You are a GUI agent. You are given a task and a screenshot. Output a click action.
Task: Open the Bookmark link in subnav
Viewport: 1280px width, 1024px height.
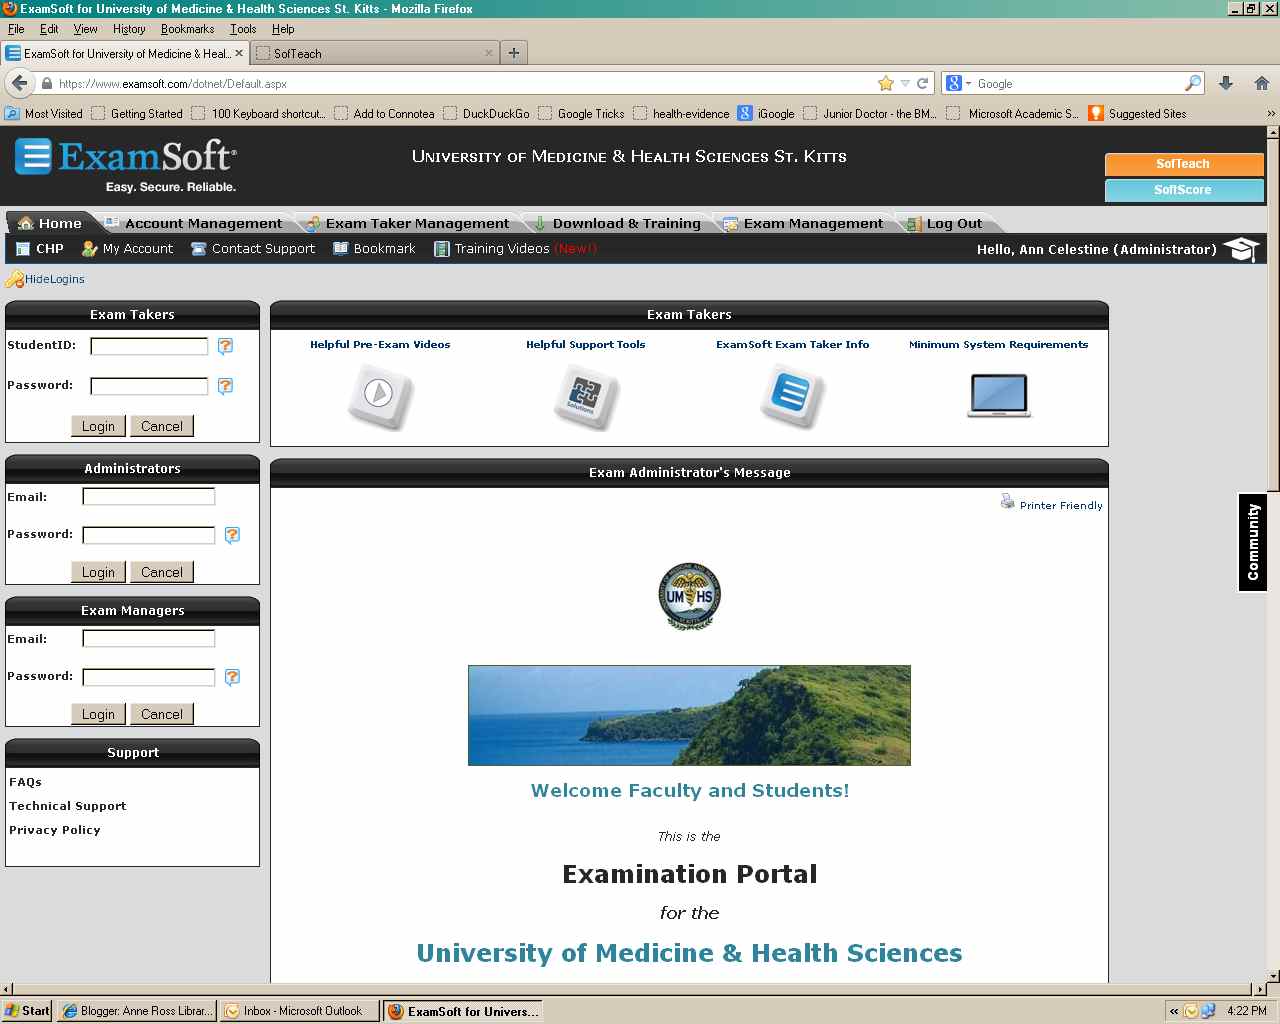coord(374,249)
